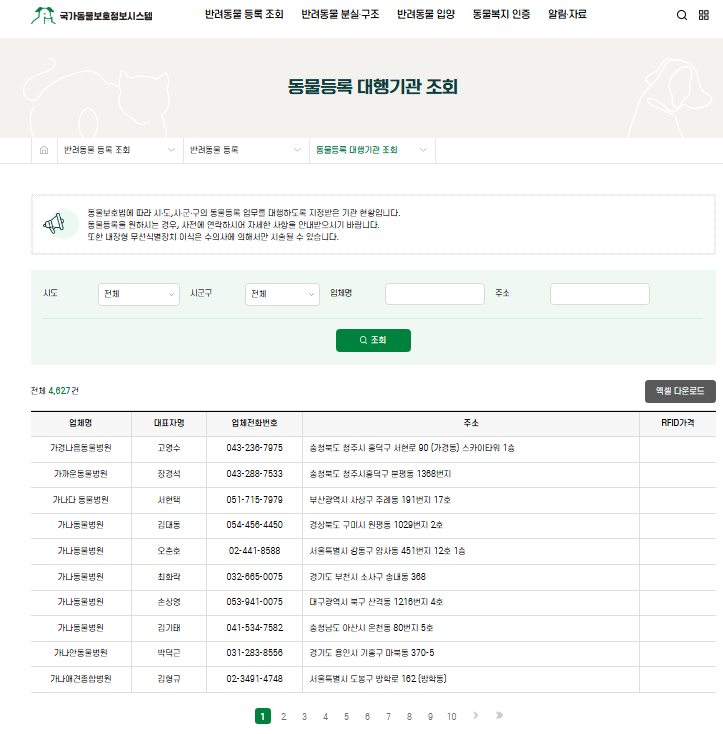Click representative name 고영수

(169, 448)
